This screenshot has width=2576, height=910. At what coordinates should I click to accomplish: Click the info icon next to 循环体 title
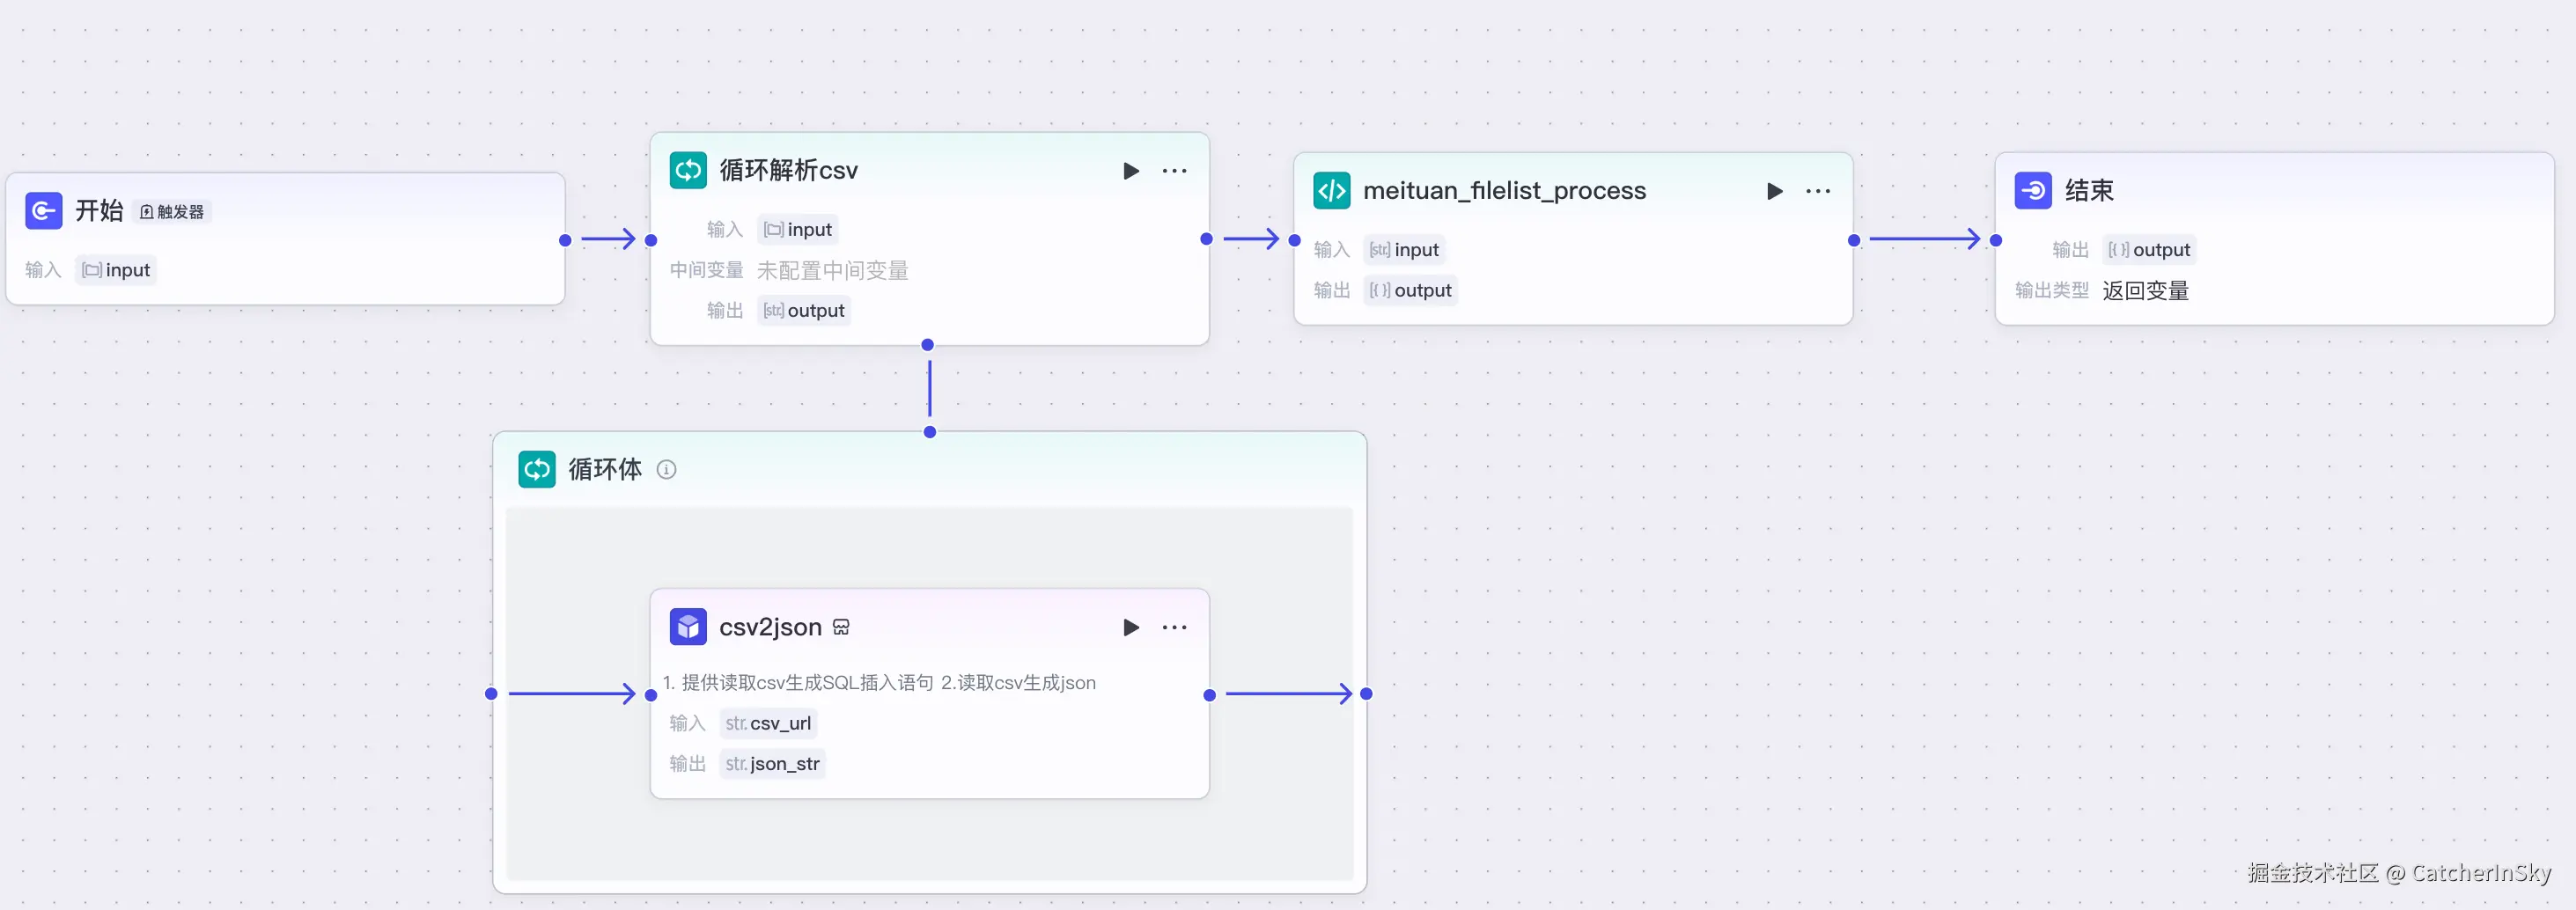point(667,469)
